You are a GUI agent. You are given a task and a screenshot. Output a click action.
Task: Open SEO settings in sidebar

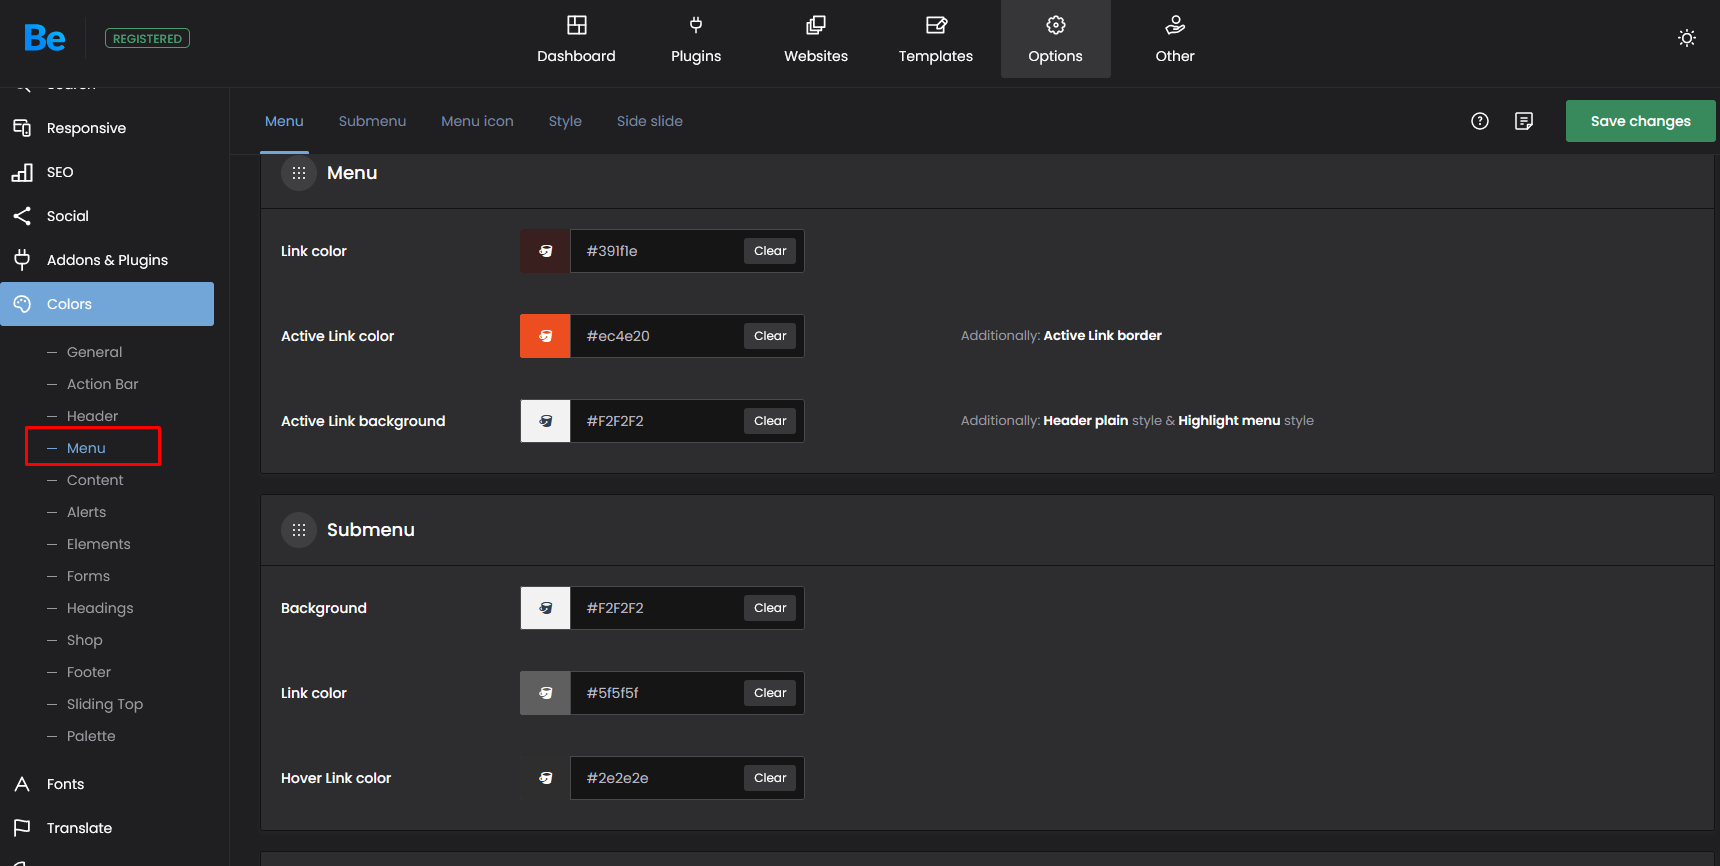point(107,172)
